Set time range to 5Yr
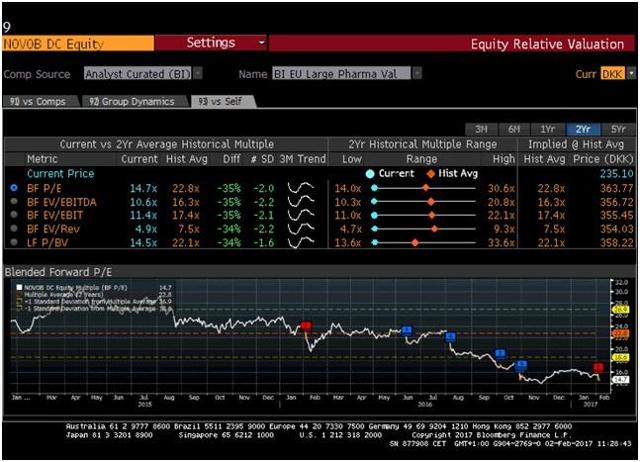The image size is (640, 462). [x=618, y=129]
